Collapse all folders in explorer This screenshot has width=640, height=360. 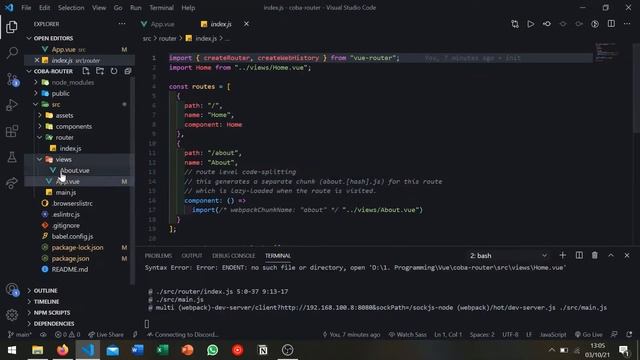[x=128, y=71]
